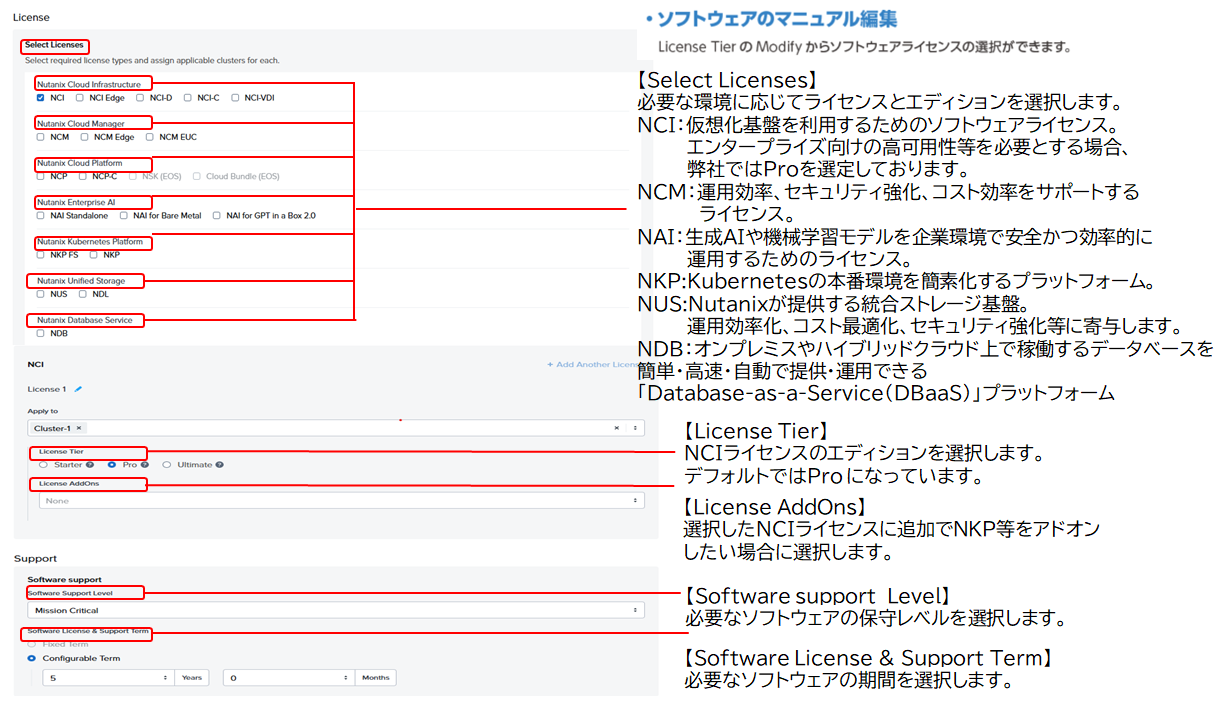The width and height of the screenshot is (1231, 701).
Task: Click the help icon next to Ultimate
Action: 219,465
